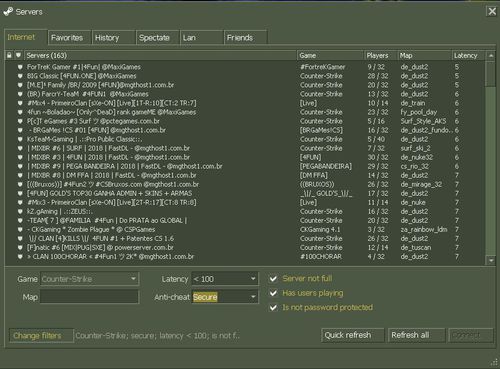Click the secure shield column header icon
The image size is (500, 369).
tap(18, 55)
